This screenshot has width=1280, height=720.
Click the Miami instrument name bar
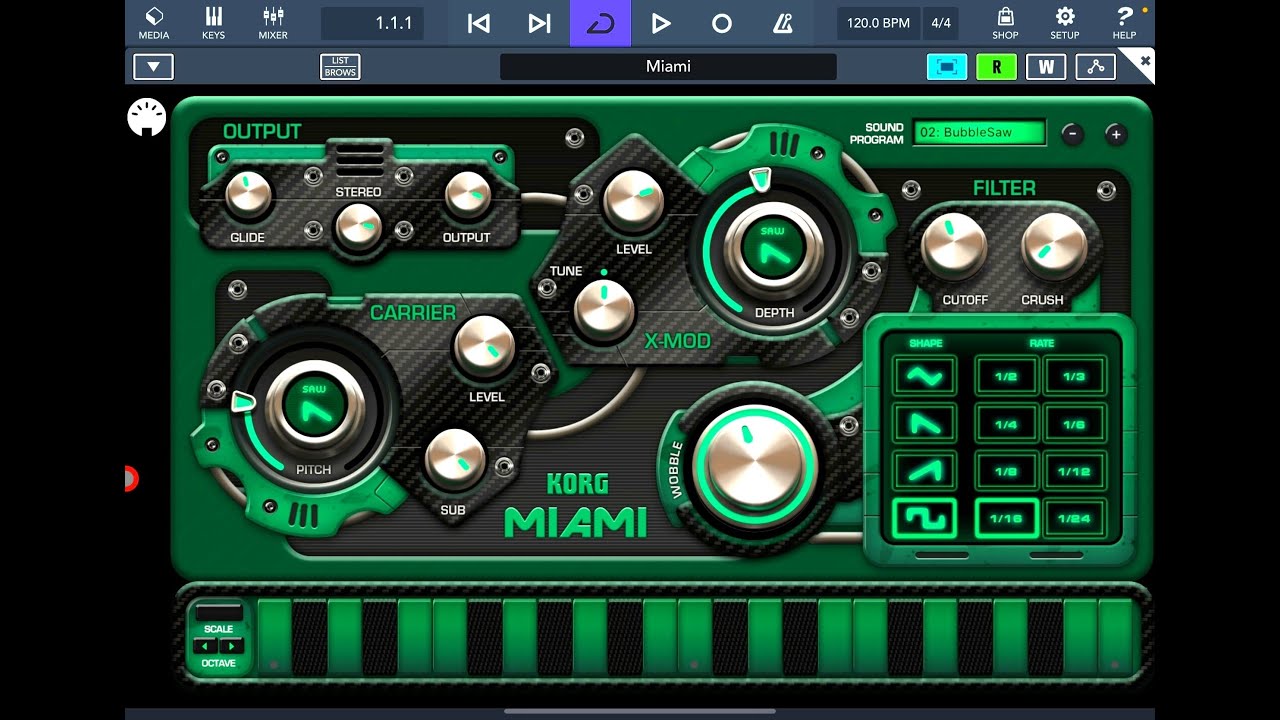pyautogui.click(x=668, y=66)
